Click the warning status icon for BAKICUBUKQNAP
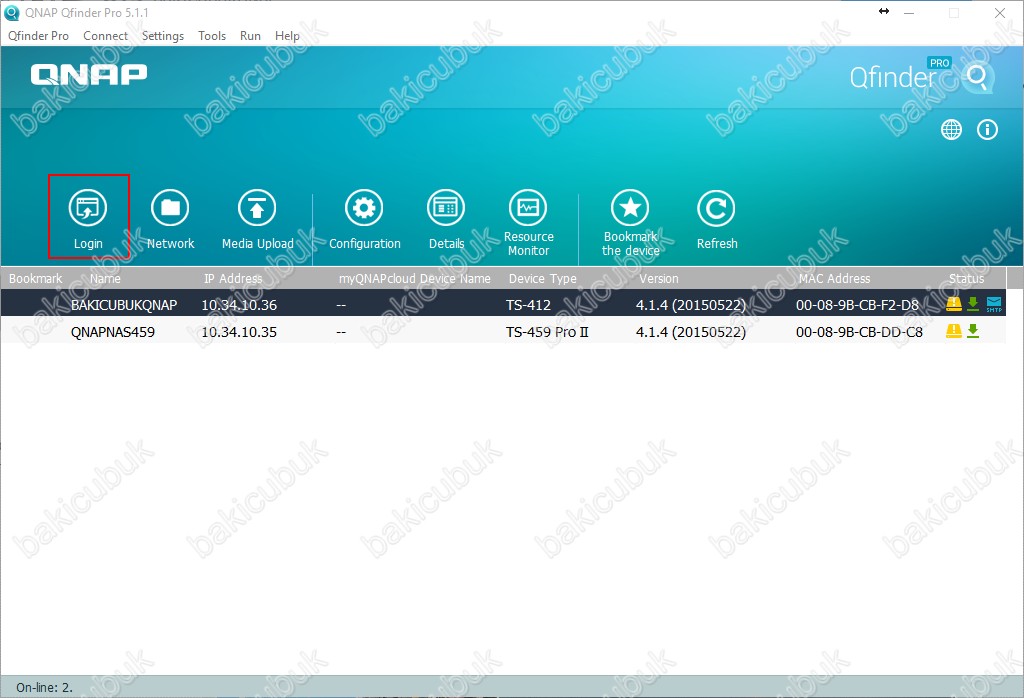The width and height of the screenshot is (1024, 698). [x=954, y=304]
